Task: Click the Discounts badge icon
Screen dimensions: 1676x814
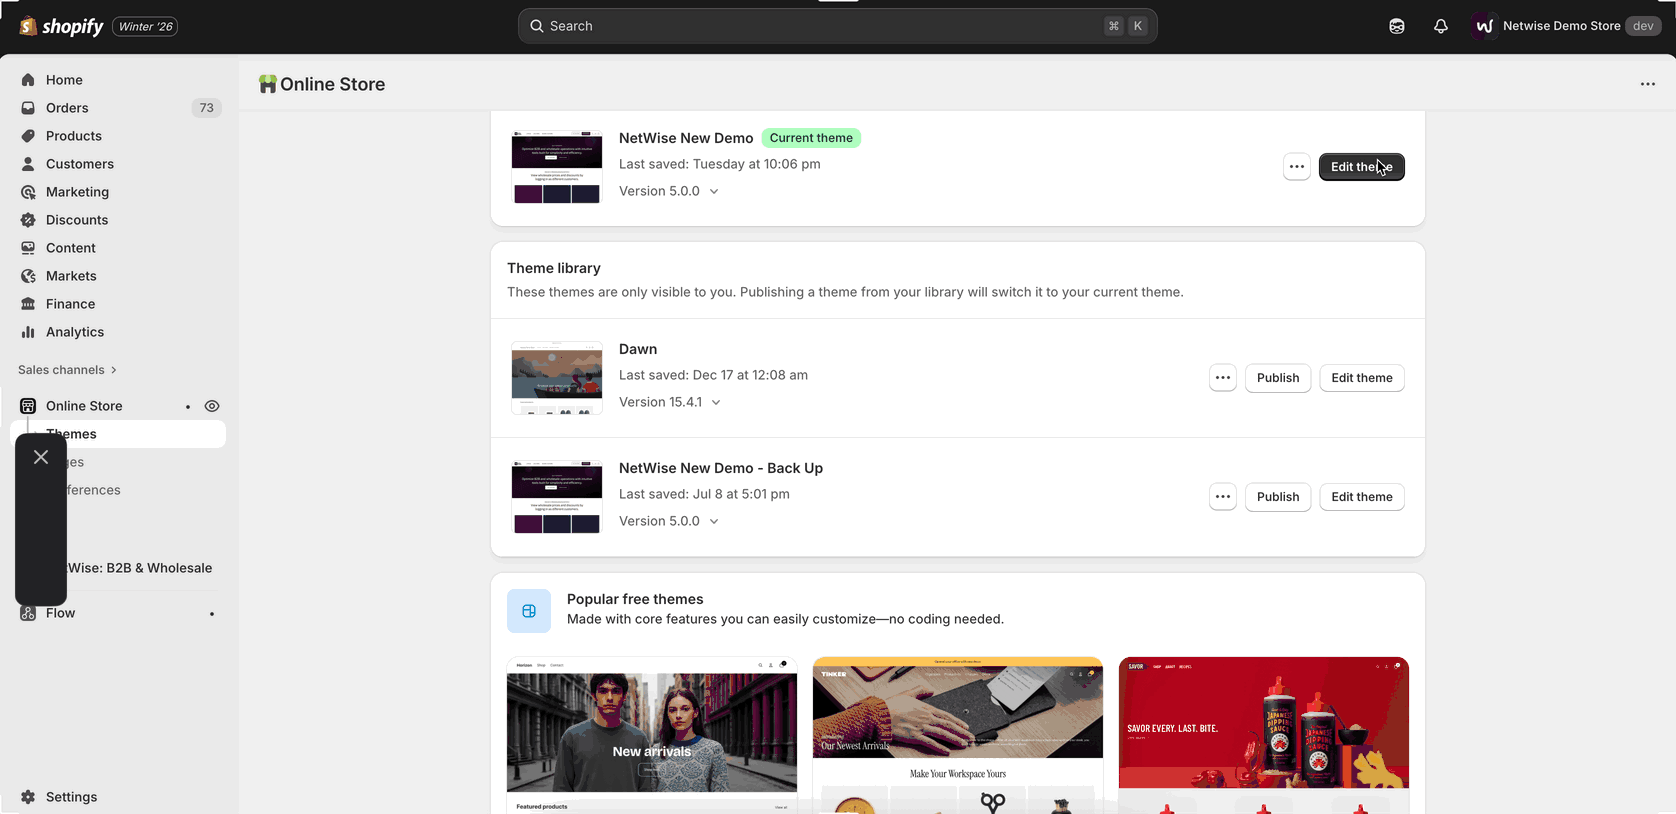Action: [x=28, y=220]
